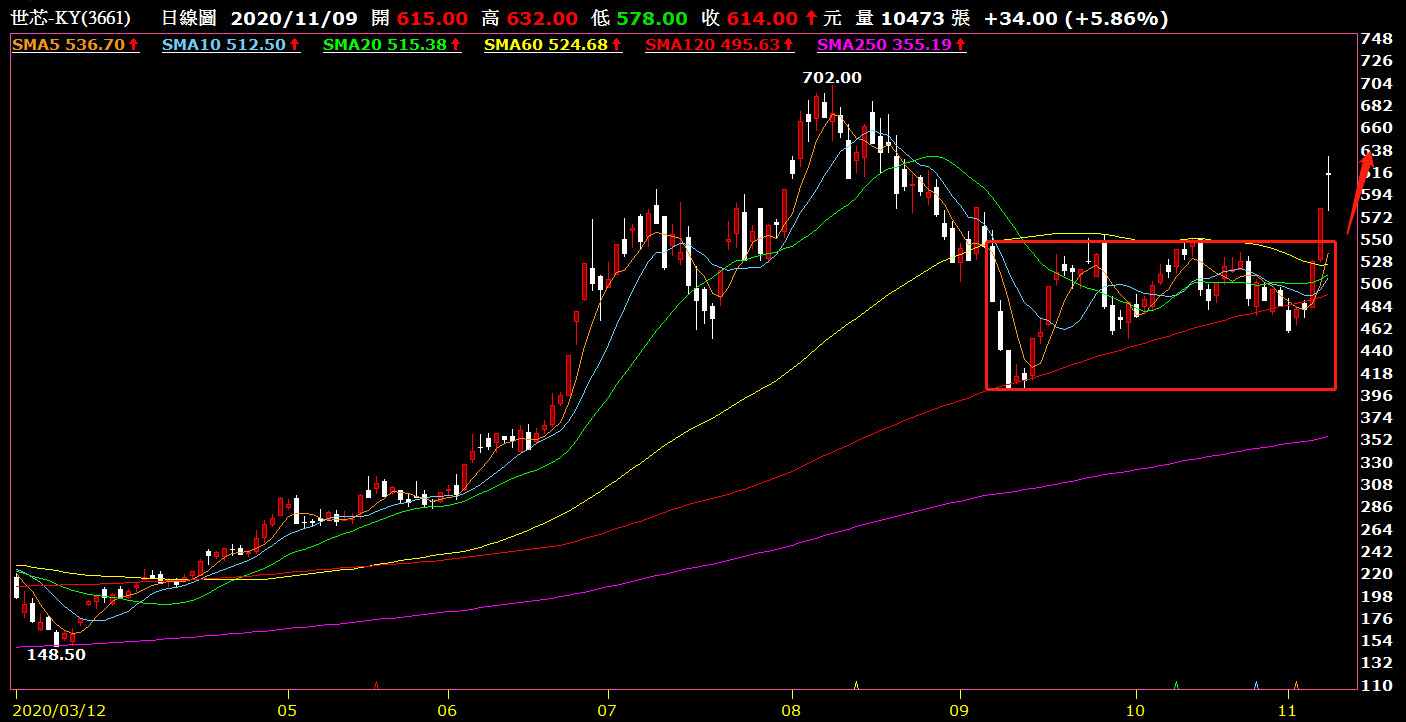Screen dimensions: 1406x722
Task: Click the 148.50 low price label
Action: point(56,655)
